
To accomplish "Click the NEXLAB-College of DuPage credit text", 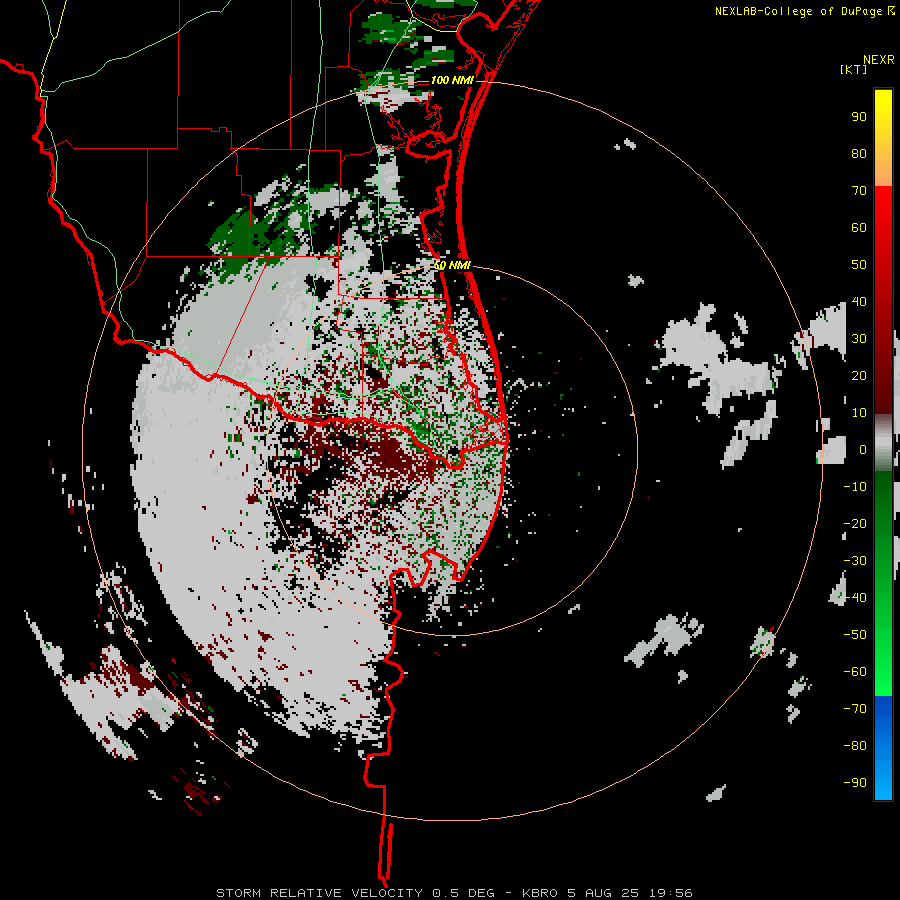I will 804,11.
